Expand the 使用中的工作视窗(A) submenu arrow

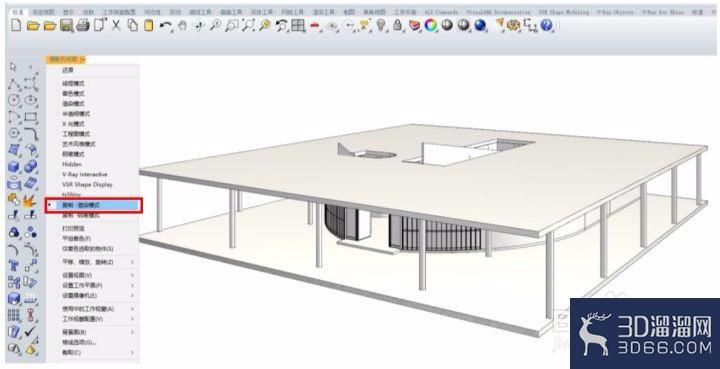point(133,309)
